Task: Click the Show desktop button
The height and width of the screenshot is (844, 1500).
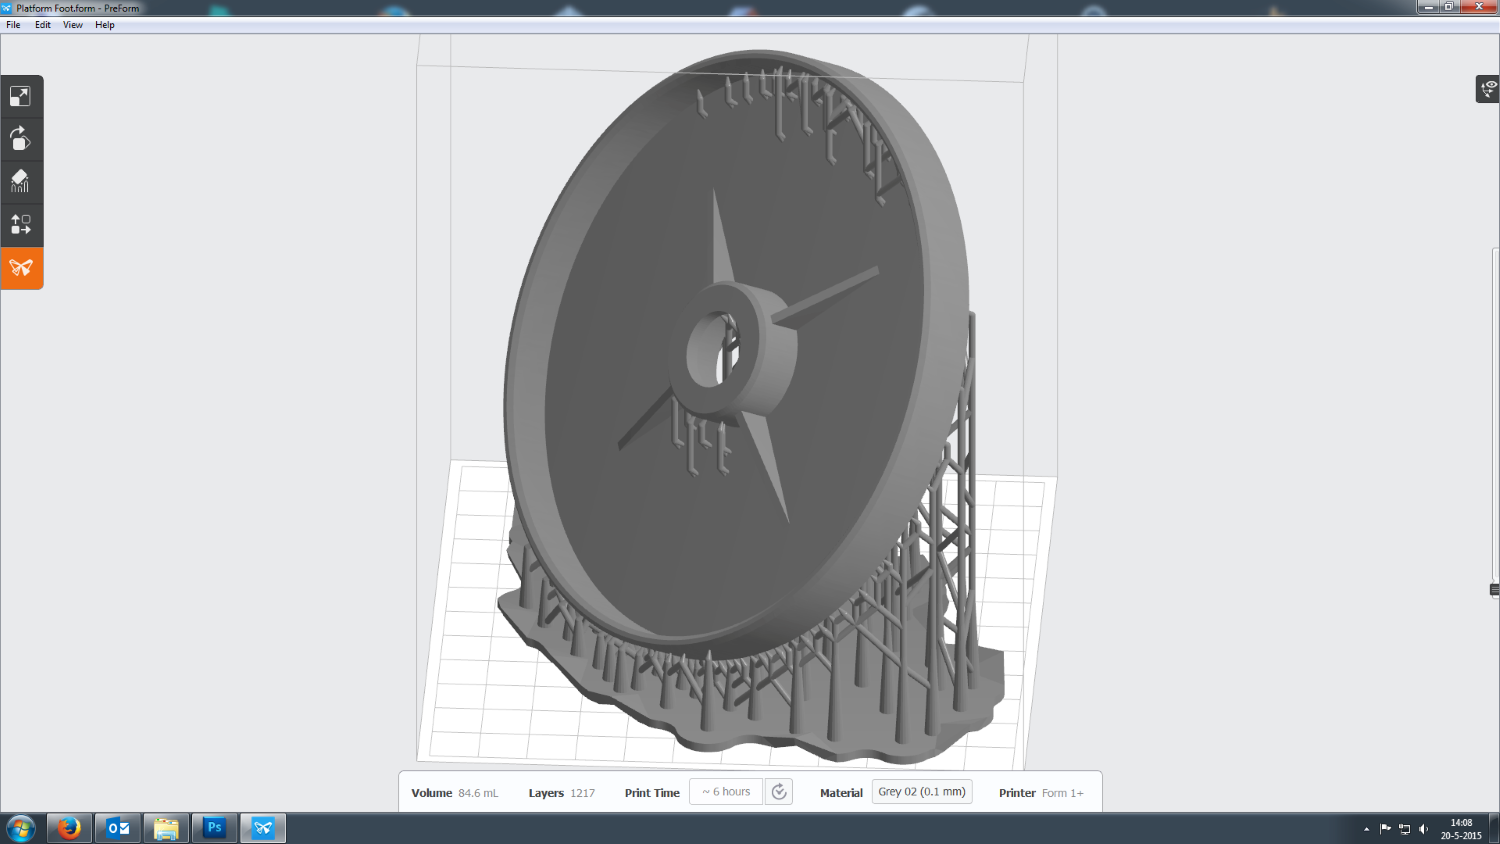Action: tap(1494, 829)
